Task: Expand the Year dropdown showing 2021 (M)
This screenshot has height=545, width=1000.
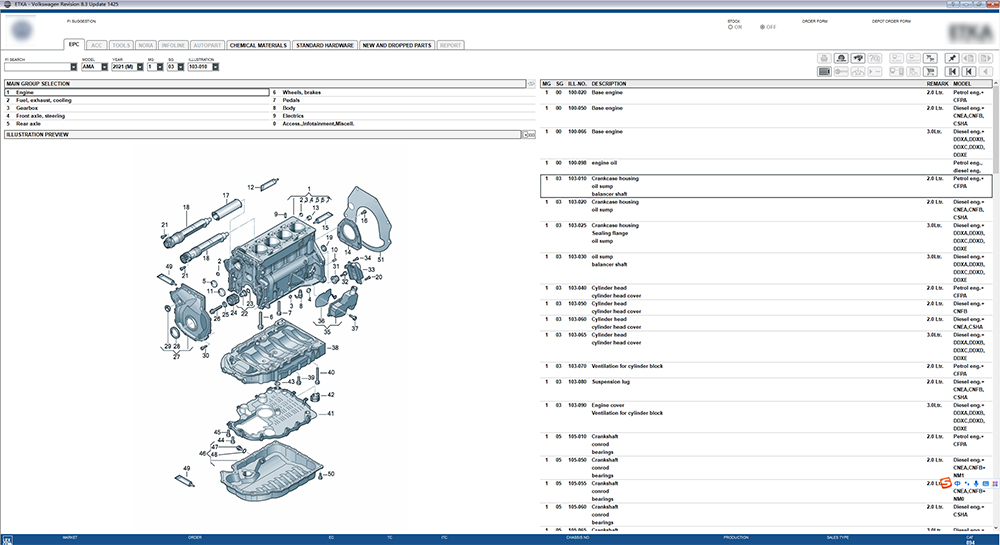Action: point(138,67)
